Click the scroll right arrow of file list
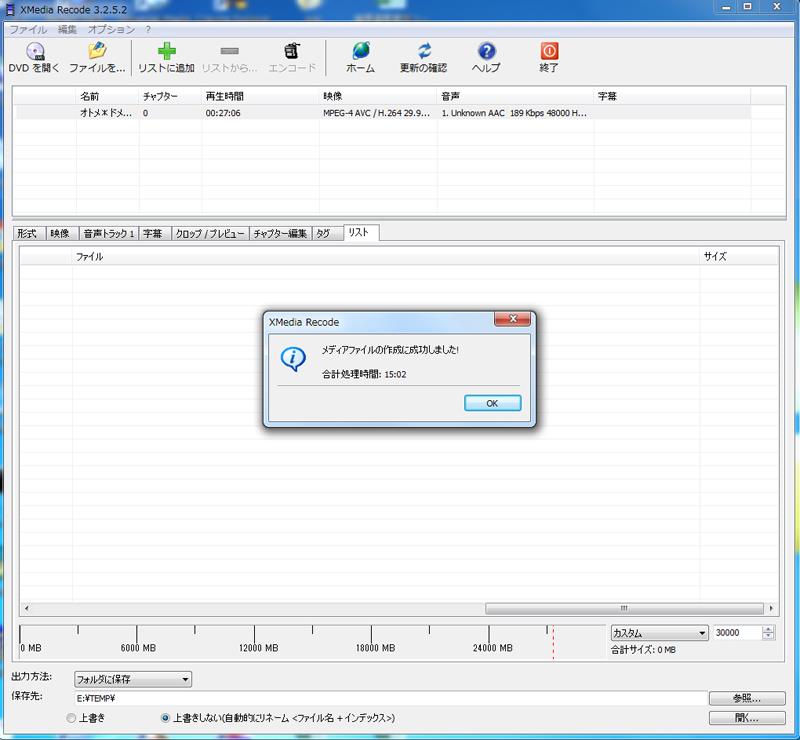Image resolution: width=800 pixels, height=740 pixels. tap(771, 608)
